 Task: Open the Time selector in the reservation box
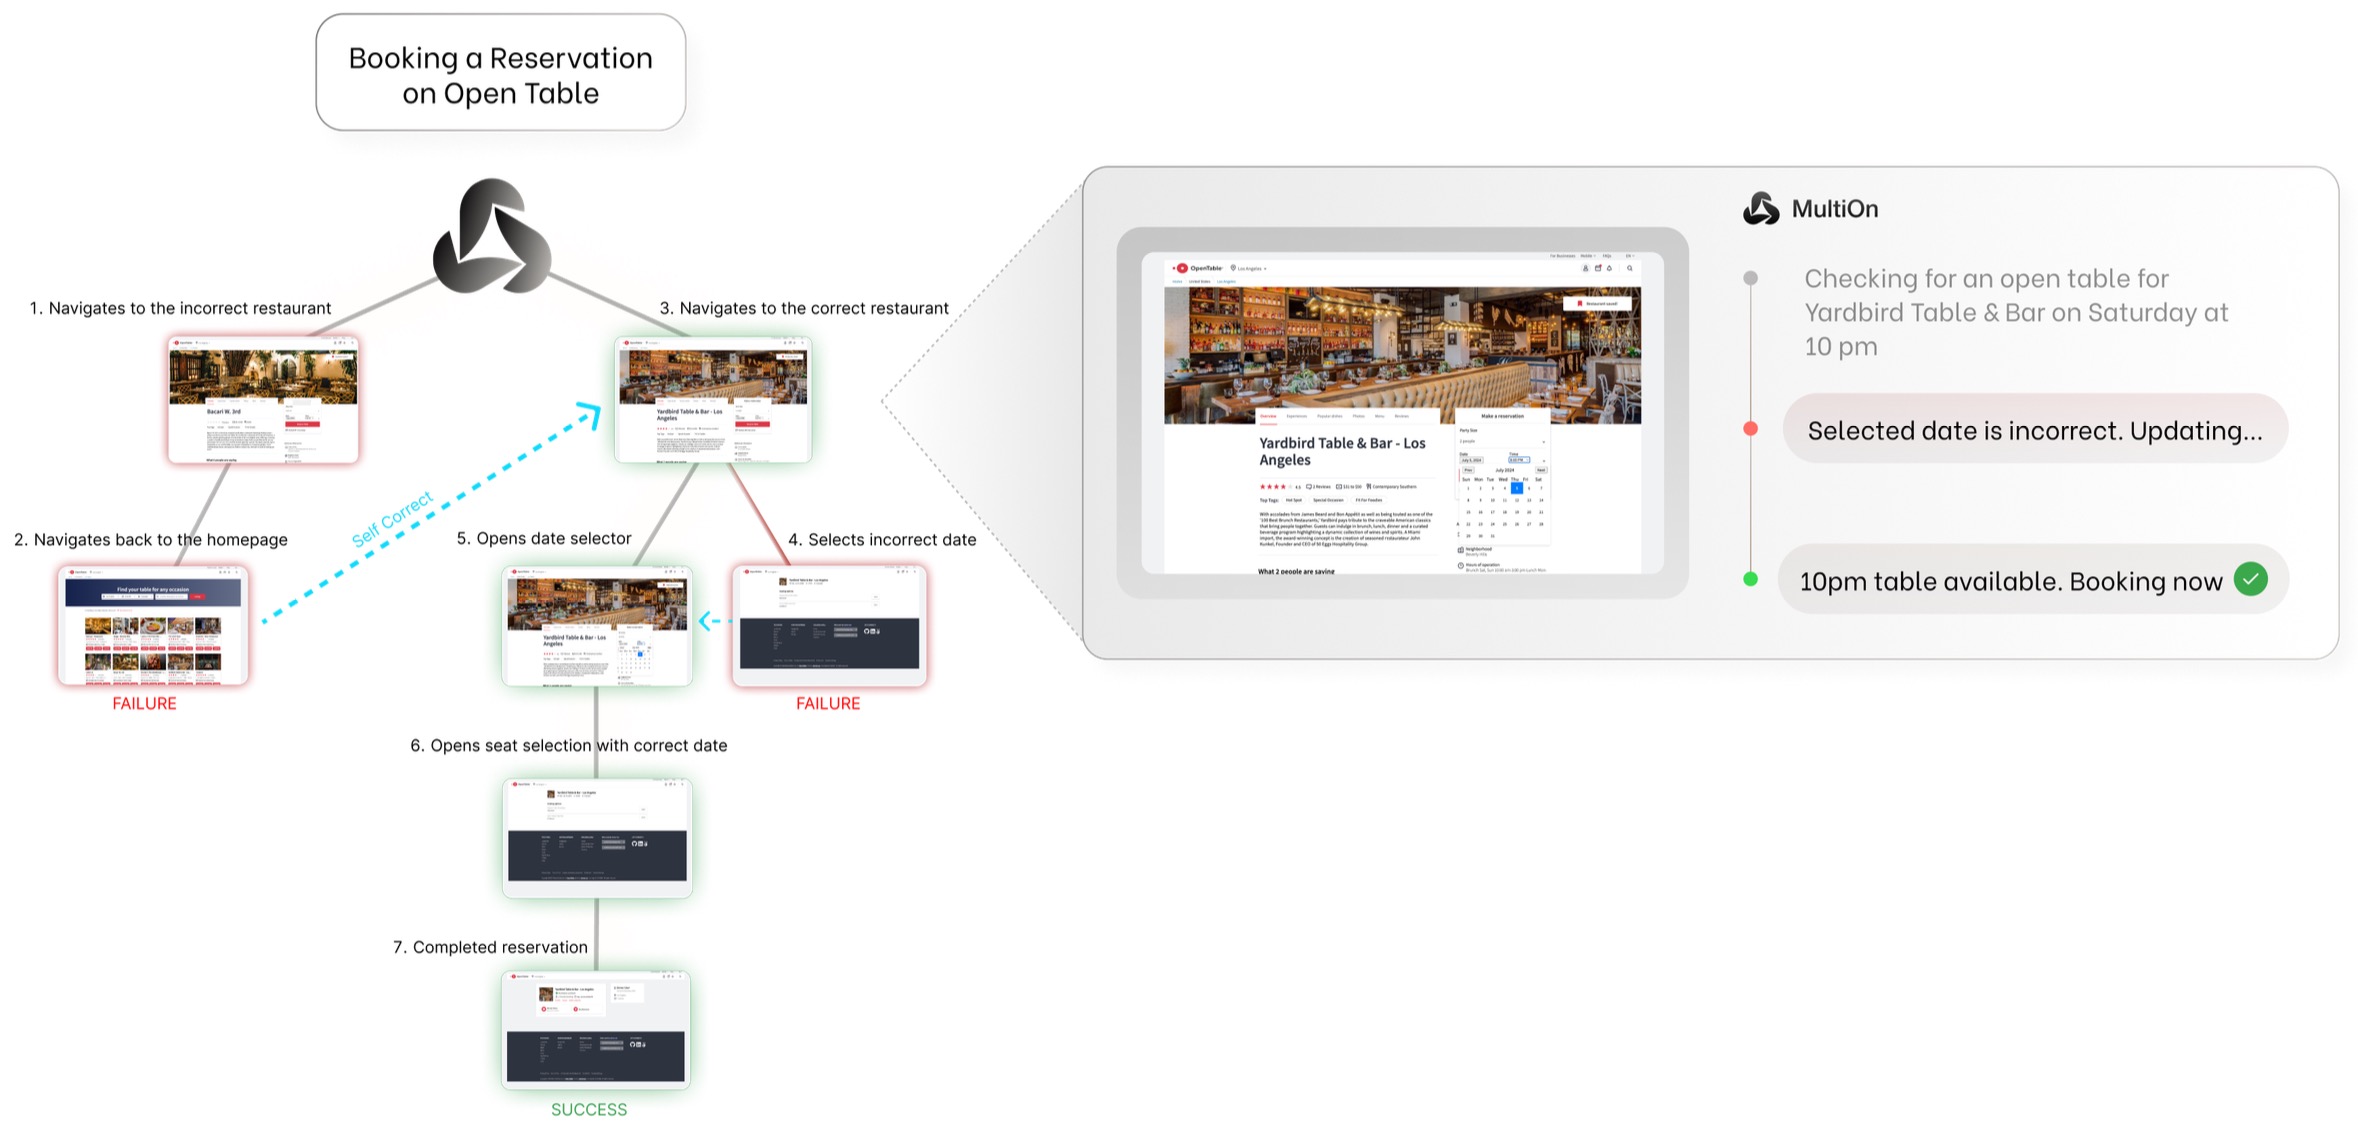coord(1519,460)
